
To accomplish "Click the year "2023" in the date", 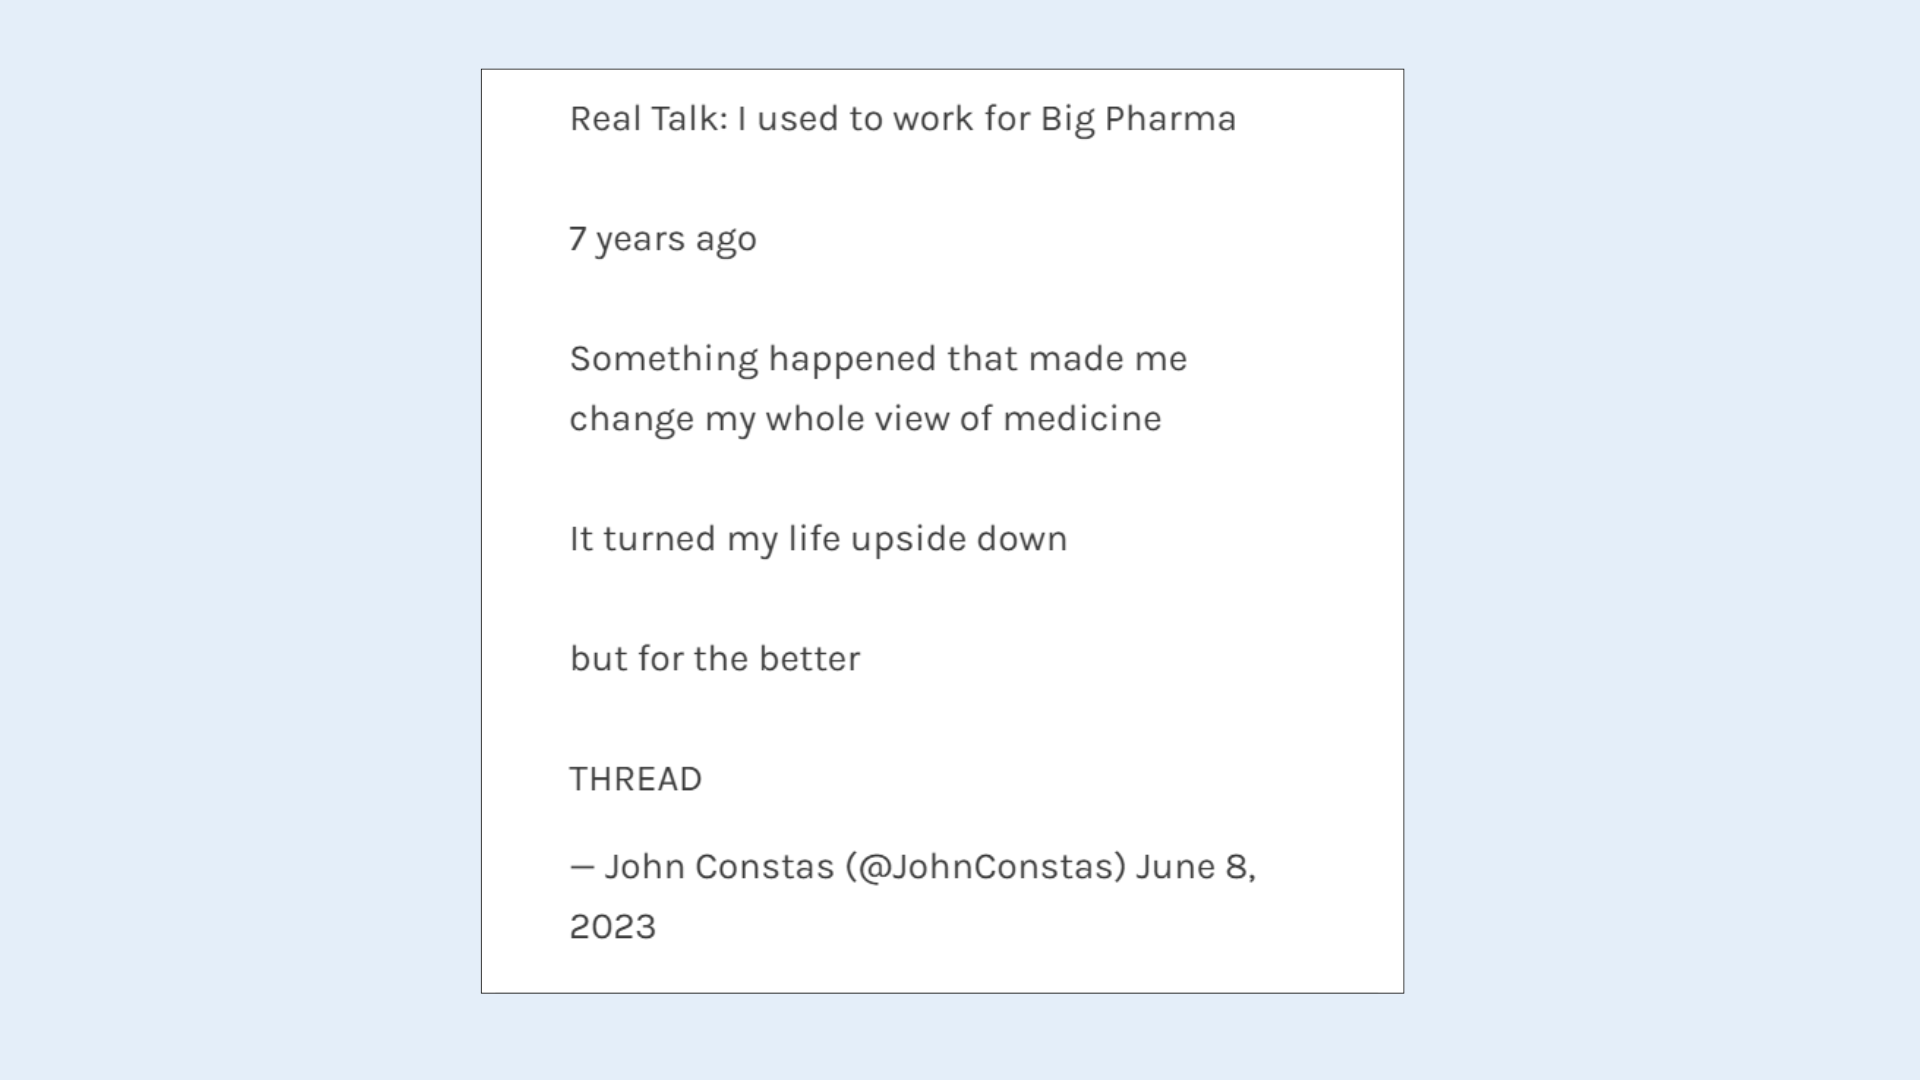I will pyautogui.click(x=613, y=927).
